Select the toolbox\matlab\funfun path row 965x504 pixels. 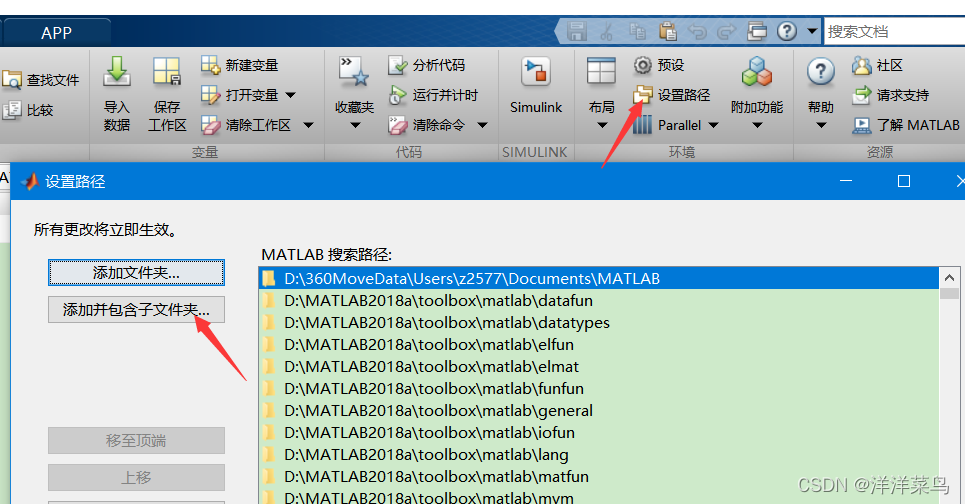599,389
